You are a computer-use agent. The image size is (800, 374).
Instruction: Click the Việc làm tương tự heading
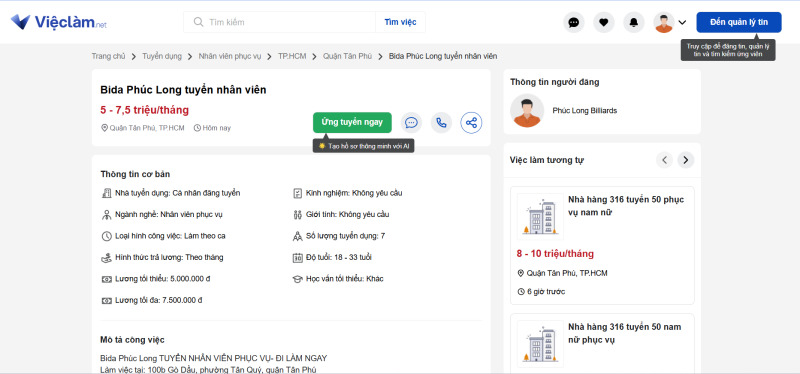coord(546,160)
